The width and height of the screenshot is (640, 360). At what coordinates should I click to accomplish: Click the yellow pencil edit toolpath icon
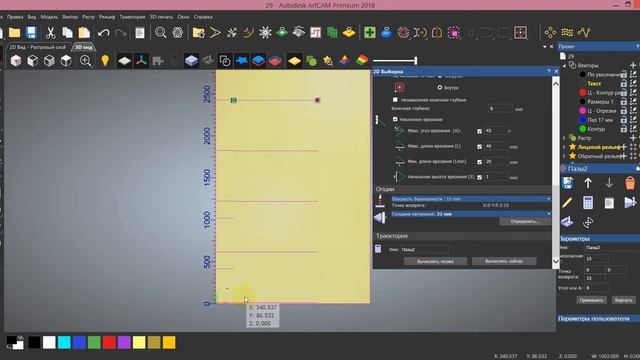click(567, 202)
